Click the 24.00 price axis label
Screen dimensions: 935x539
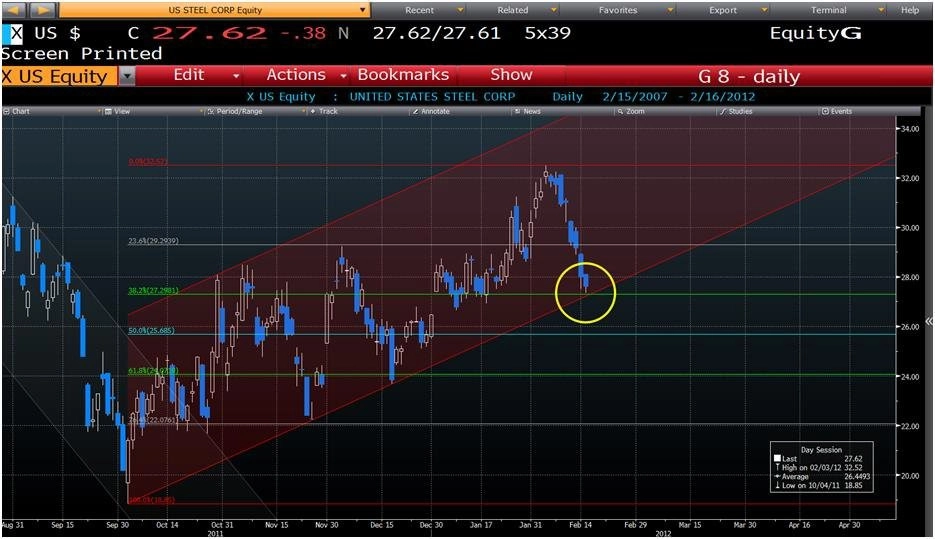point(908,377)
